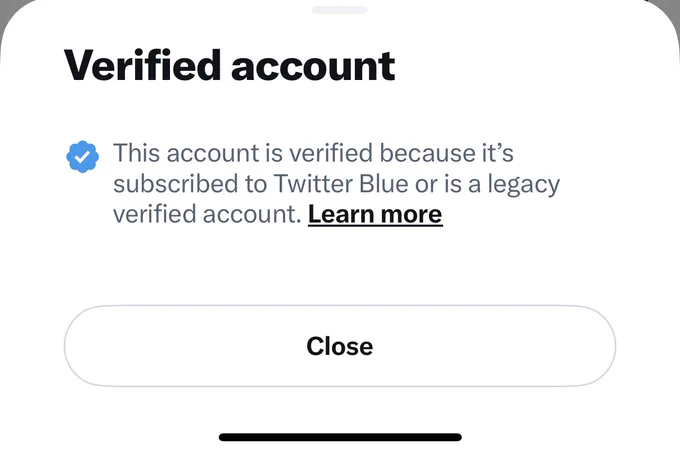Click the phrase legacy in the description

[523, 185]
